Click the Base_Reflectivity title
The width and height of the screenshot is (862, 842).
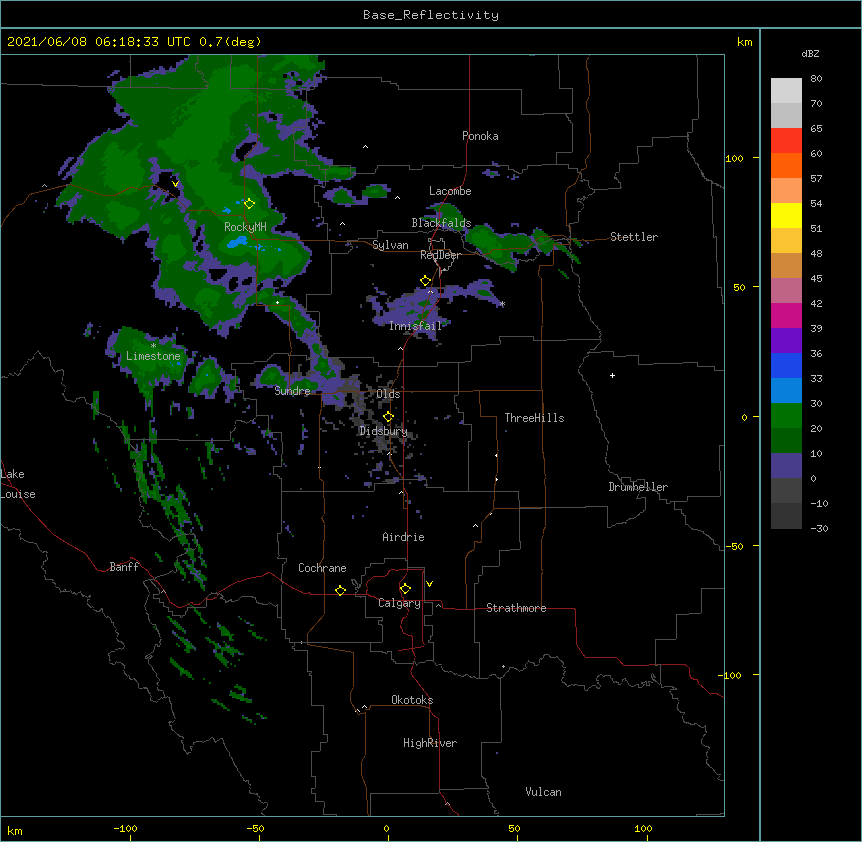point(431,15)
